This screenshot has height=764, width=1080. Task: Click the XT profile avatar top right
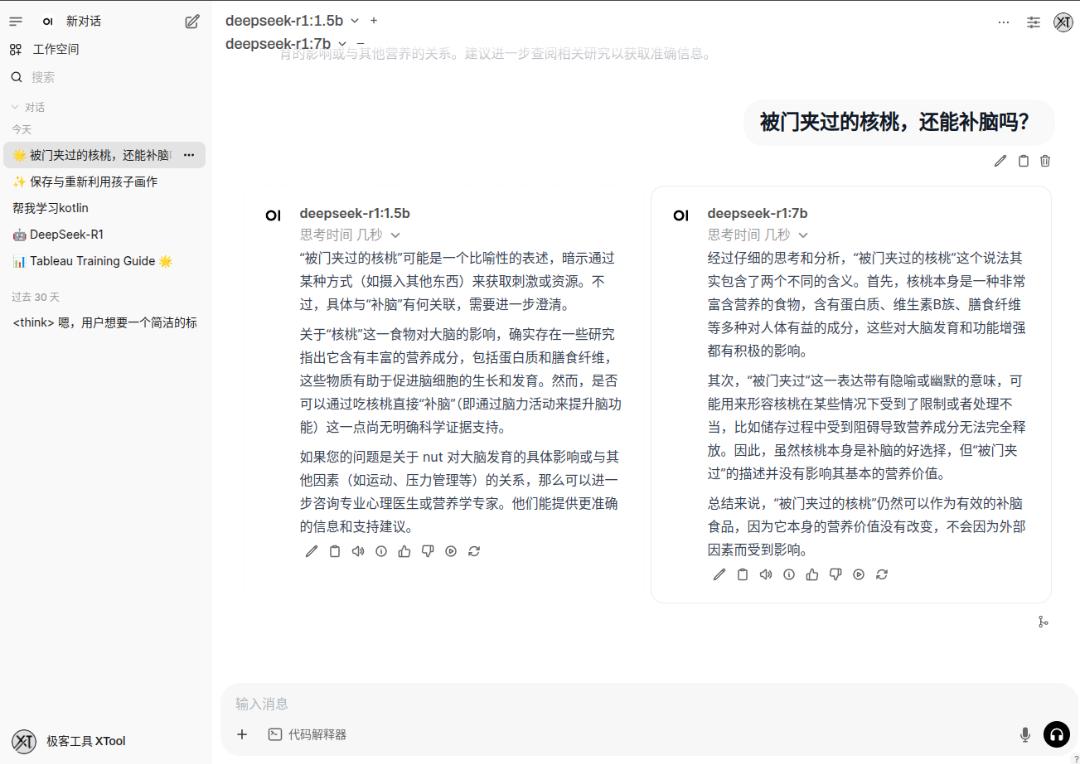coord(1063,22)
